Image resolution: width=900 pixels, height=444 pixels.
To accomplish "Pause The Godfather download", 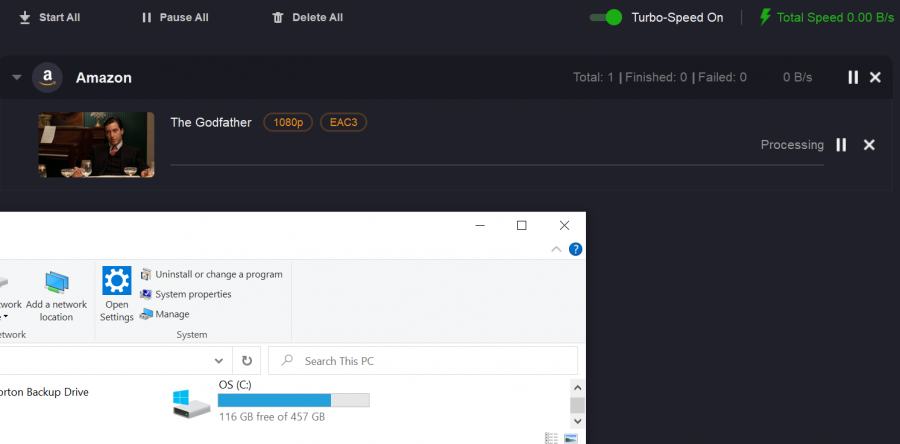I will 841,145.
